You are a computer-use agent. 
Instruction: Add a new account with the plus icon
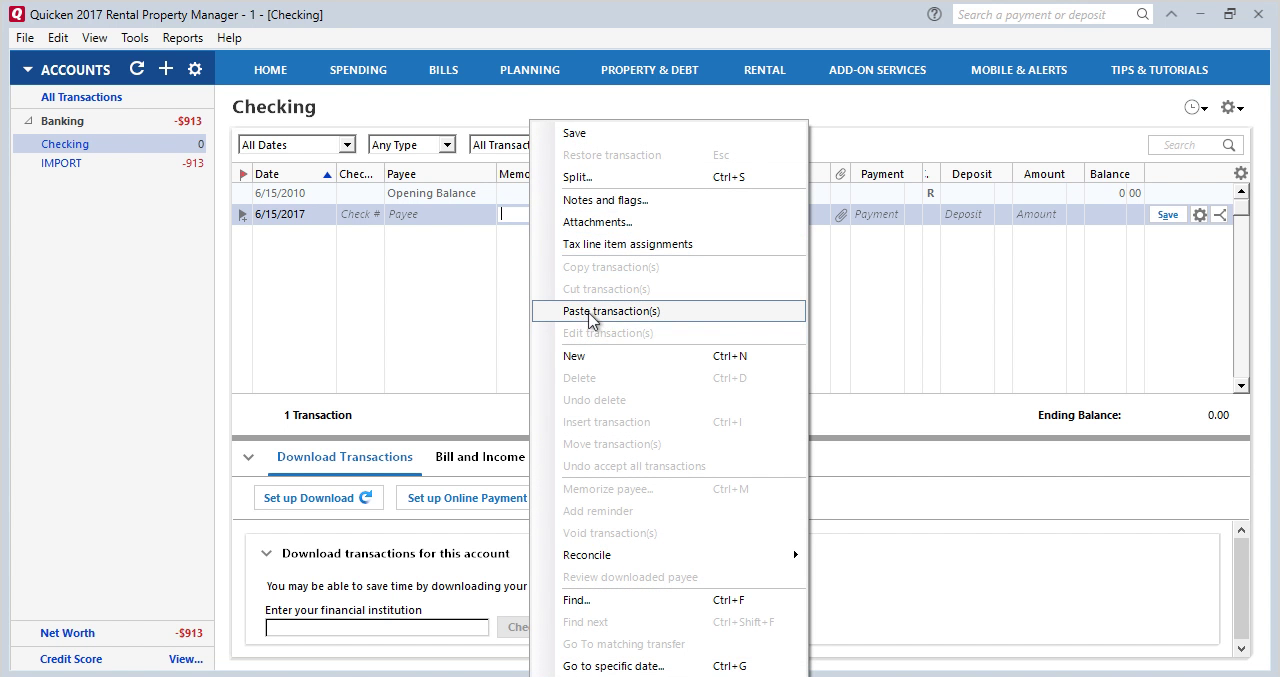click(x=166, y=69)
